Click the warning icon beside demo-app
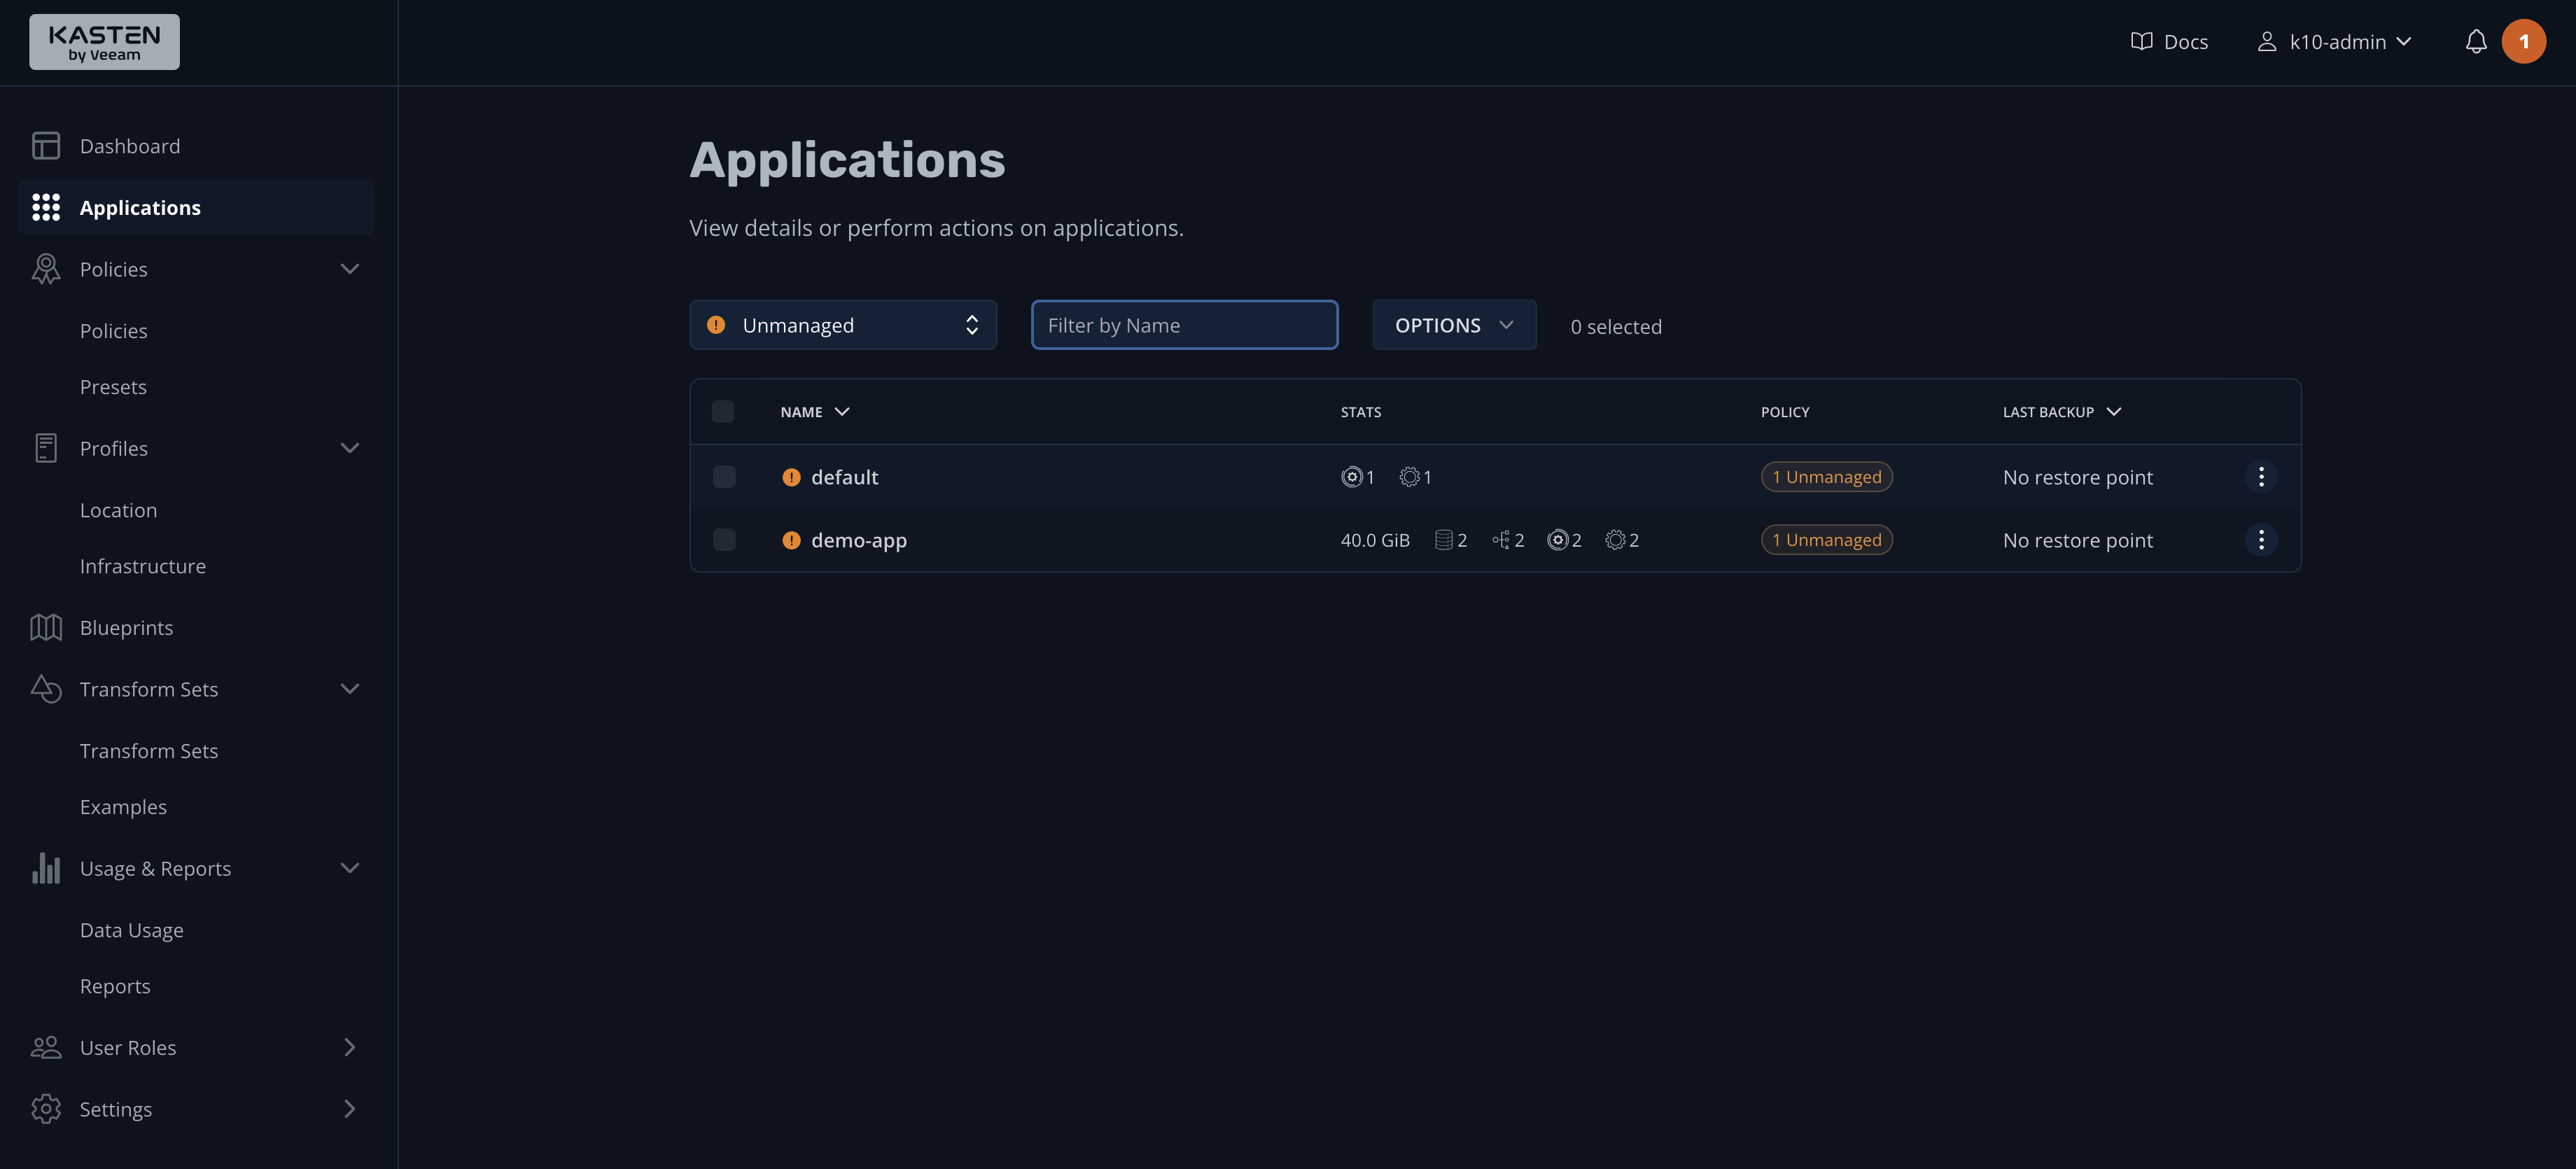The height and width of the screenshot is (1169, 2576). coord(791,539)
